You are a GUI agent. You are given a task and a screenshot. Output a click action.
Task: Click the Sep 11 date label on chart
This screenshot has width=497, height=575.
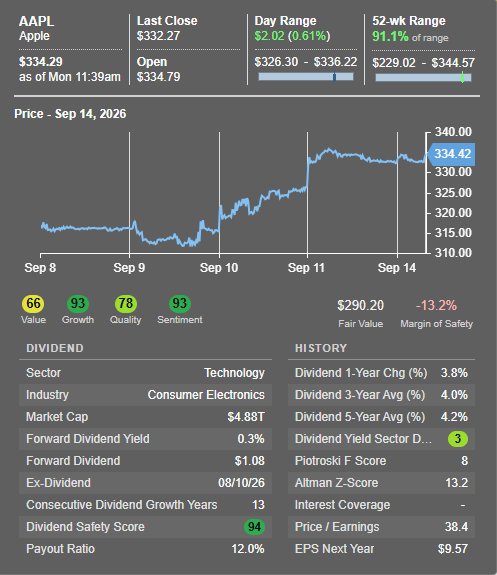tap(306, 268)
